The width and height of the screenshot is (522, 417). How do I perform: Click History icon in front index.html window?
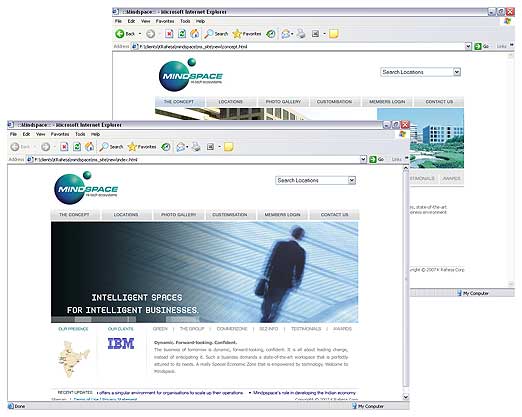tap(166, 147)
